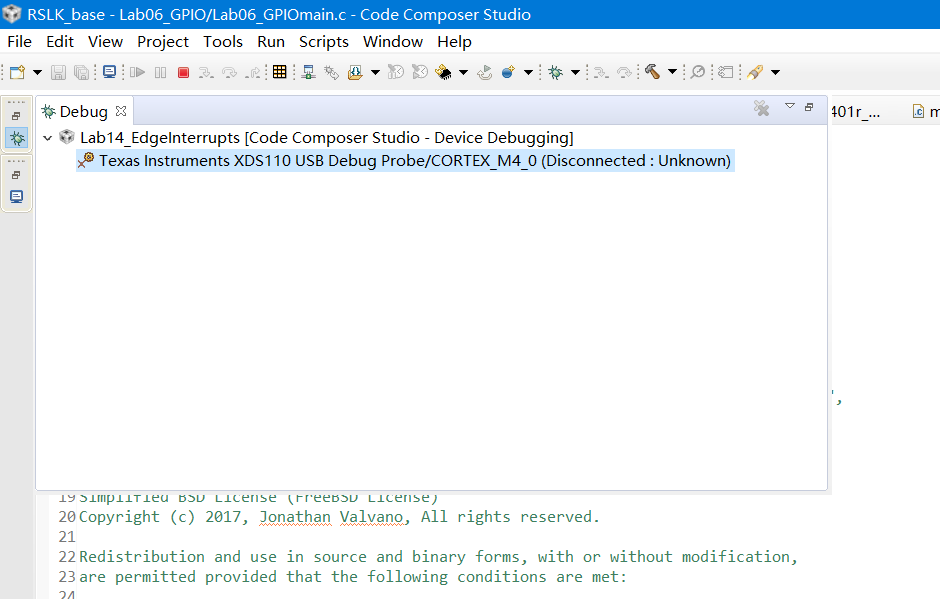Click the Load Program folder icon
The width and height of the screenshot is (940, 599).
(355, 73)
